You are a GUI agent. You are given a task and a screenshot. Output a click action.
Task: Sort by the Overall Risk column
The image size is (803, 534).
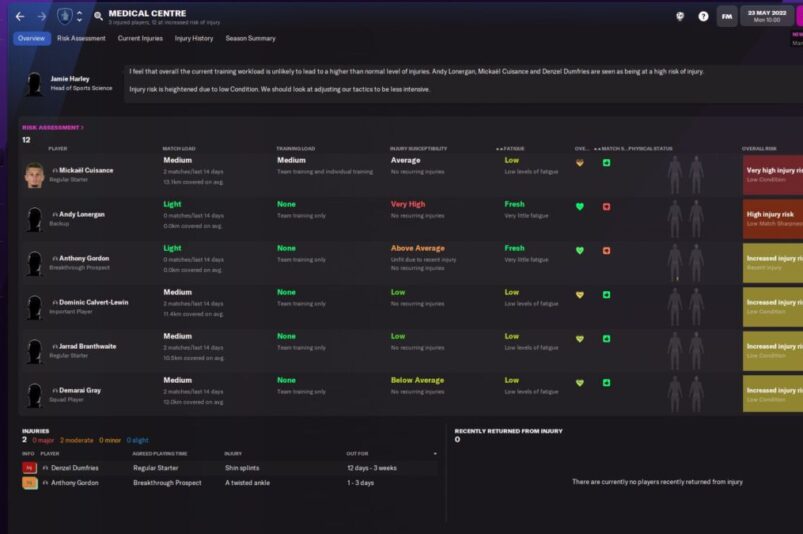pyautogui.click(x=759, y=148)
